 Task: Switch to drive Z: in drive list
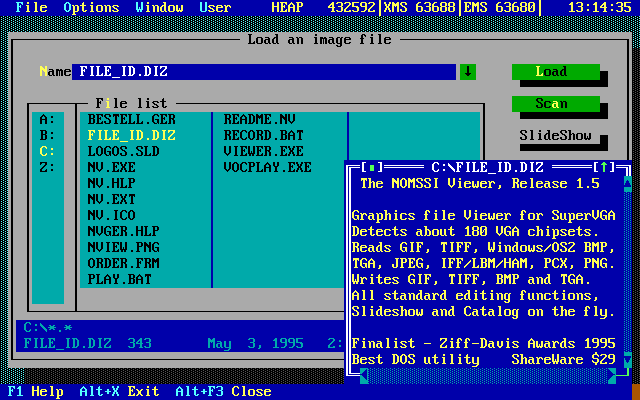click(x=47, y=167)
